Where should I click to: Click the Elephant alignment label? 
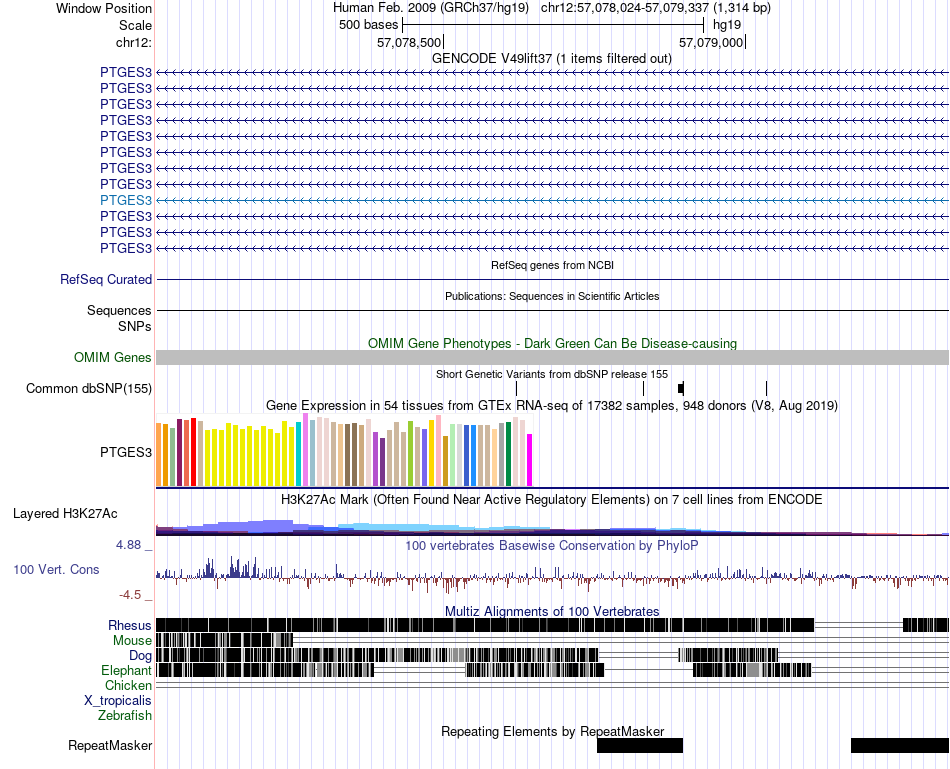127,671
